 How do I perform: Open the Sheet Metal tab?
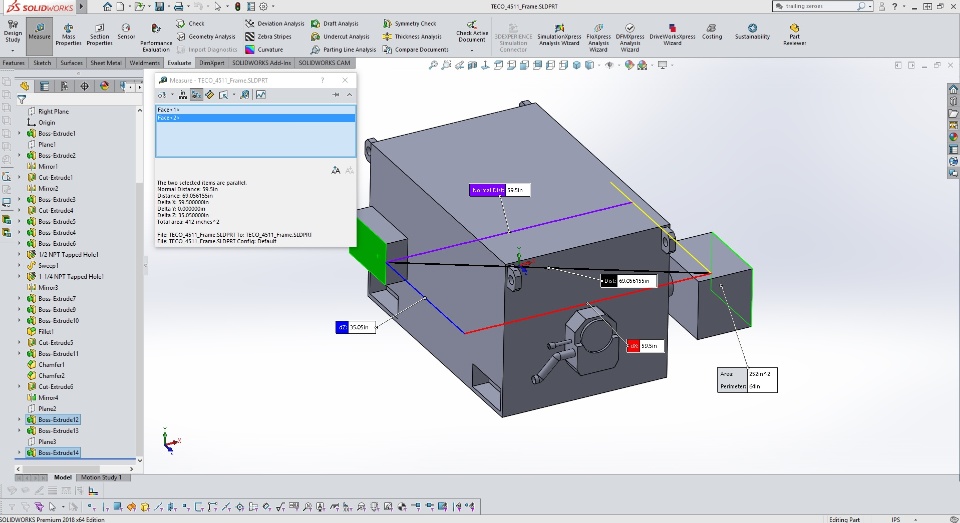coord(106,62)
